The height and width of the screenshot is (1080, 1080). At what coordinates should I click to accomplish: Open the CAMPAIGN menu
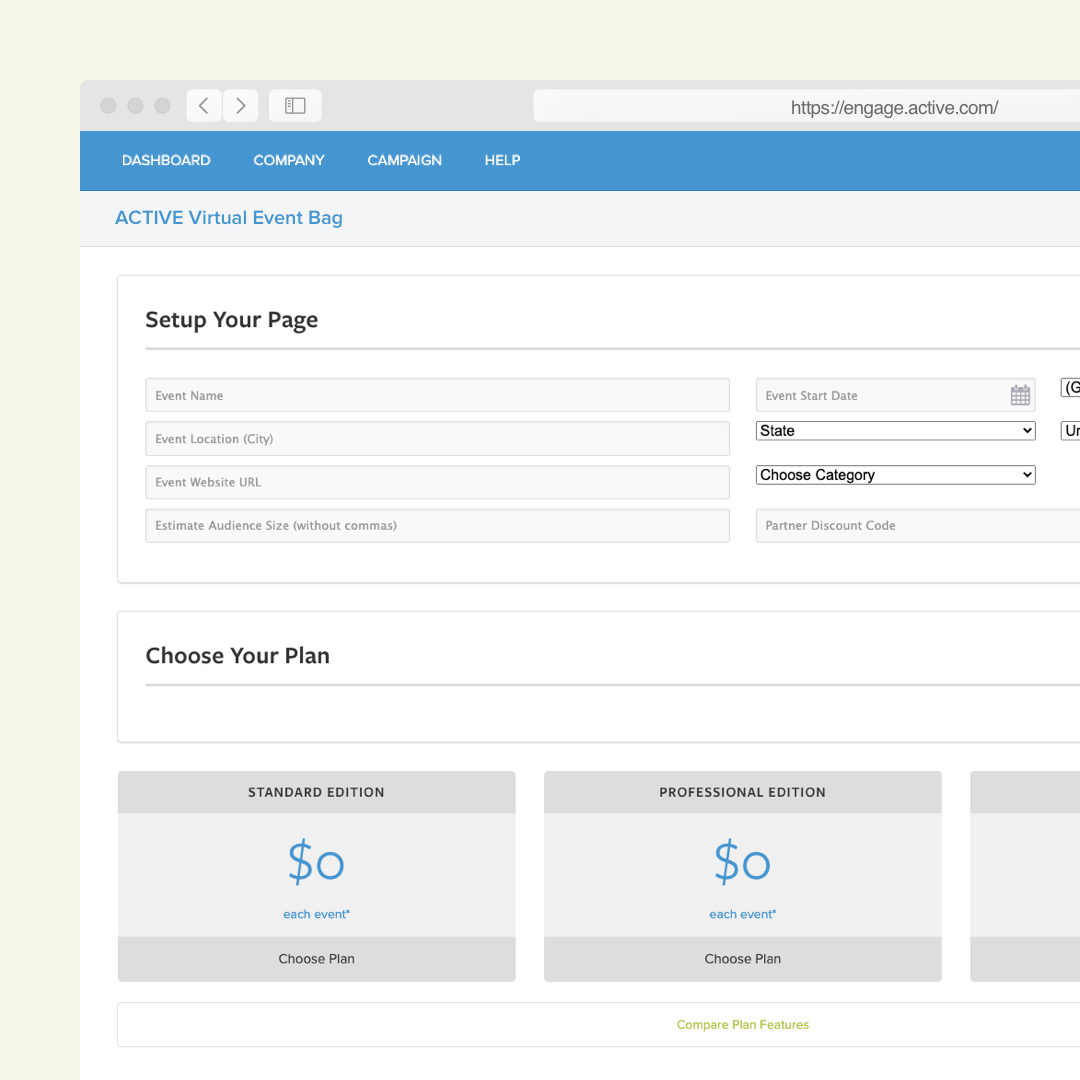pos(404,160)
